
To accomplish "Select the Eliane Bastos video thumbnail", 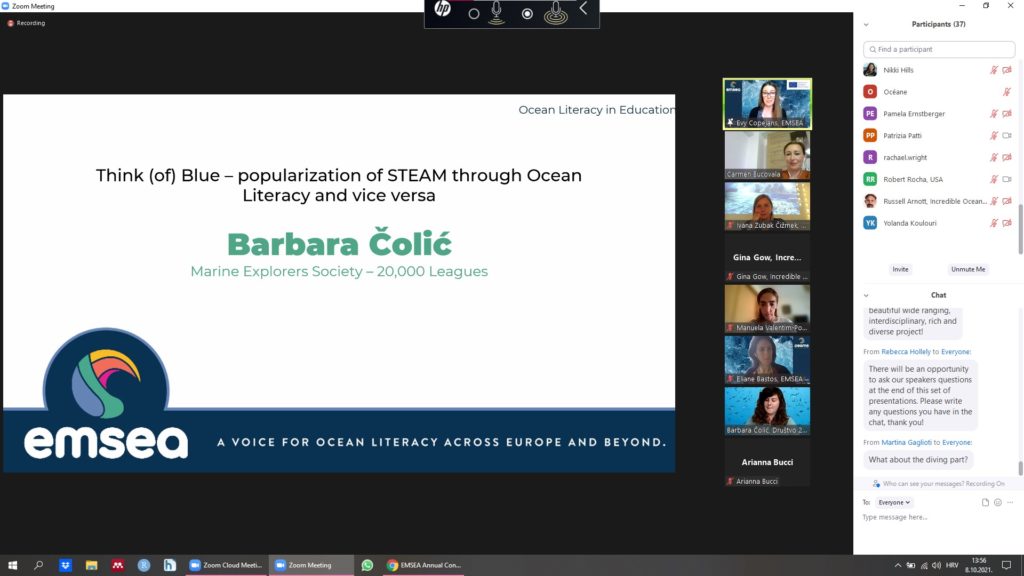I will coord(767,360).
